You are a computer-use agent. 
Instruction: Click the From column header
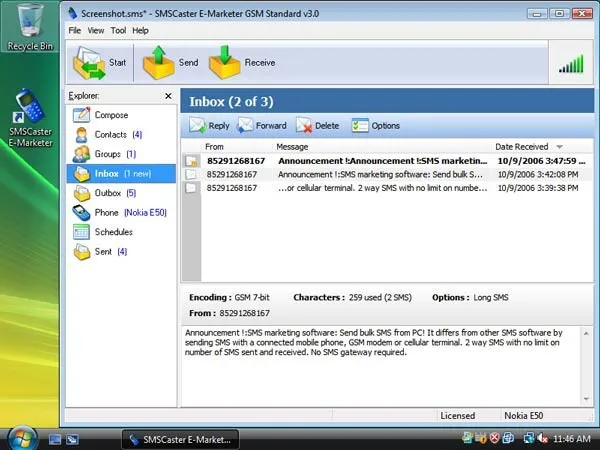(x=214, y=147)
